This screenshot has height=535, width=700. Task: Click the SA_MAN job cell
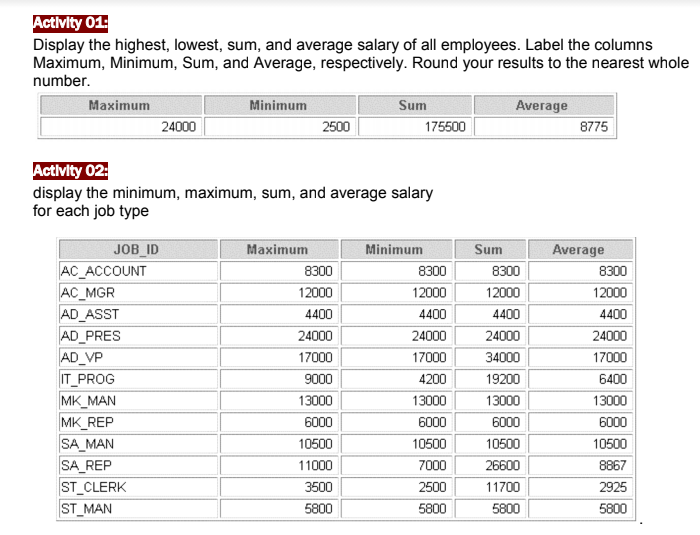[138, 444]
